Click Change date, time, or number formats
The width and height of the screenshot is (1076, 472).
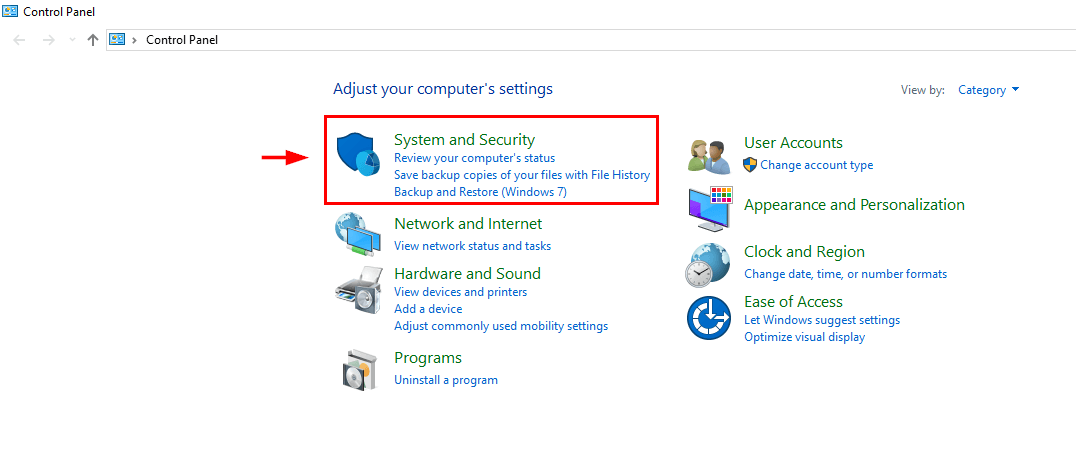click(x=845, y=274)
